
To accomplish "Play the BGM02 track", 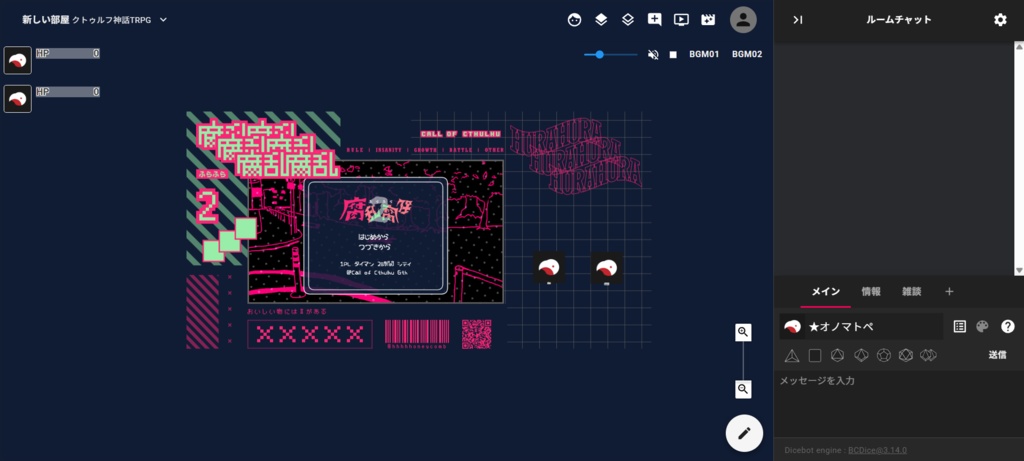I will pos(747,54).
